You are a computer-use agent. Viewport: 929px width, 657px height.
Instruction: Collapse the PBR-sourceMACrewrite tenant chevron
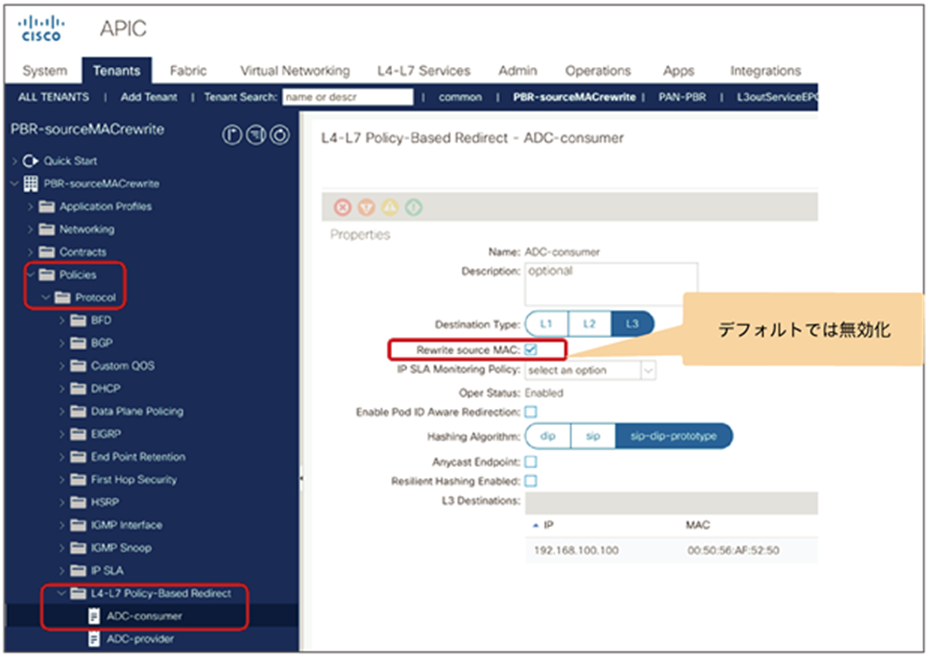(x=15, y=184)
